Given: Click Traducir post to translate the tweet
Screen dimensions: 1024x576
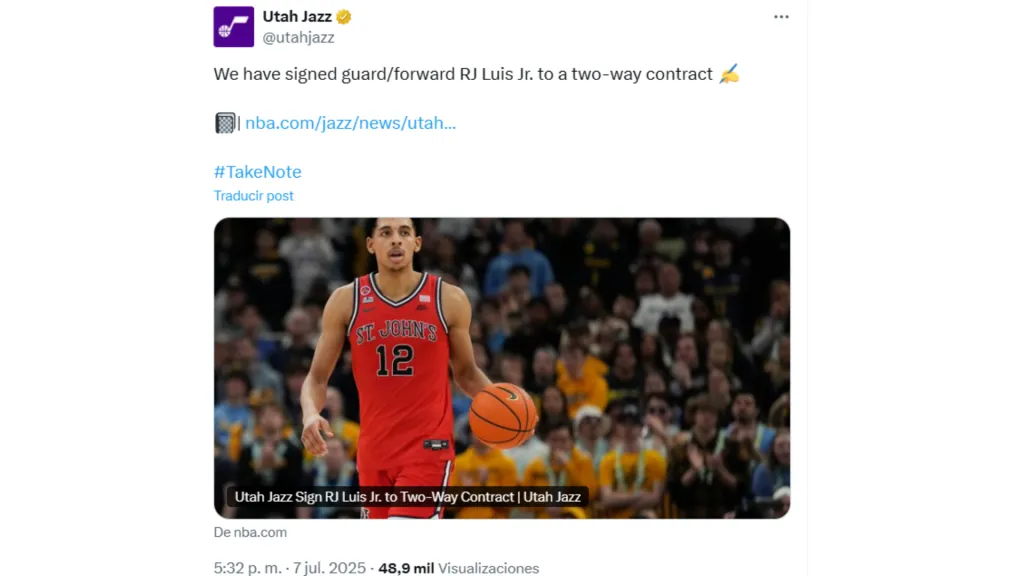Looking at the screenshot, I should coord(253,196).
